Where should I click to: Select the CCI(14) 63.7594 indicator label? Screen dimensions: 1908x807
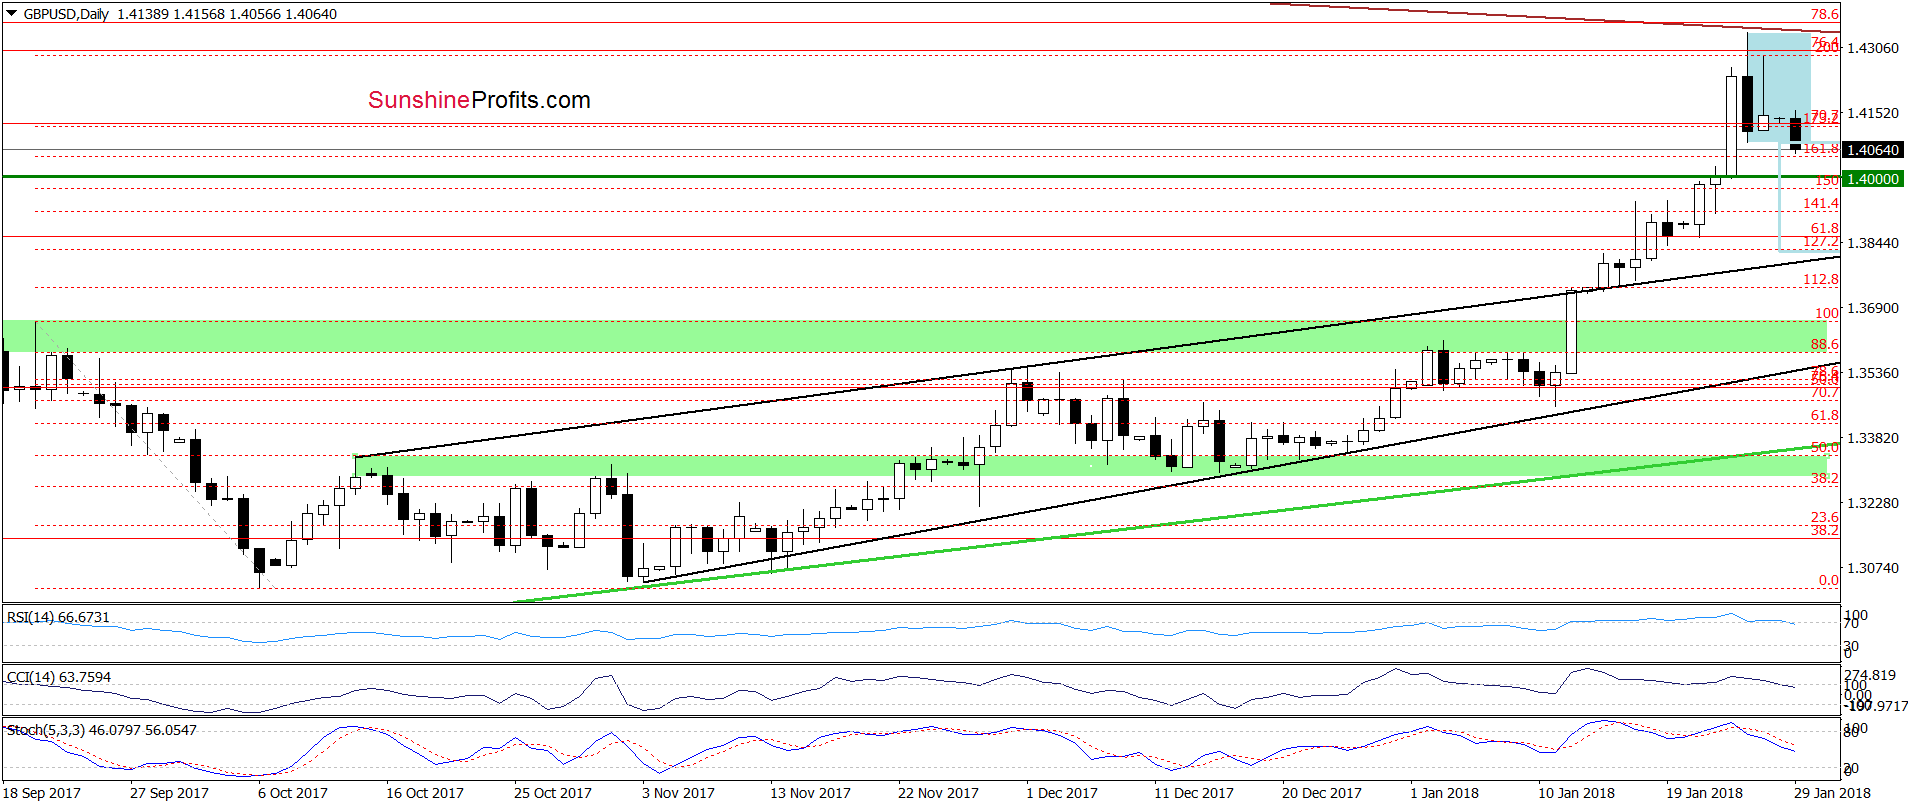click(58, 677)
